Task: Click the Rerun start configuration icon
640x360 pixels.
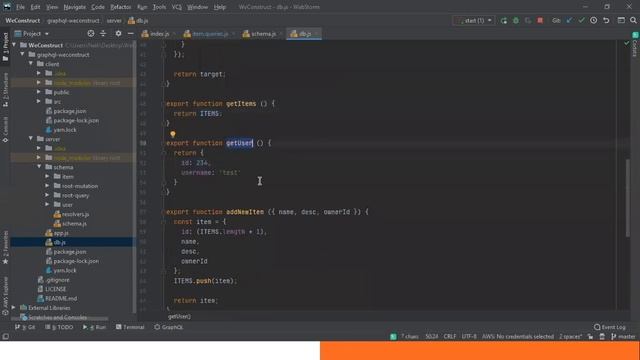Action: (504, 20)
